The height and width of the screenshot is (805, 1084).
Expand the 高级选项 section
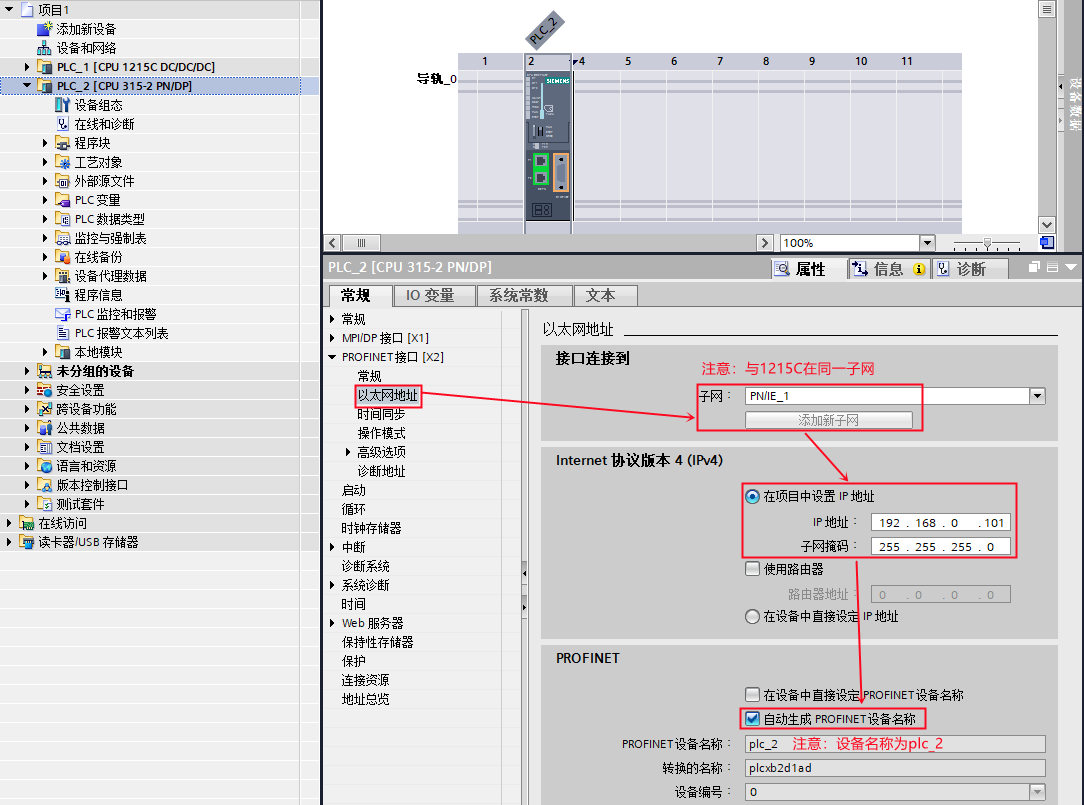click(348, 452)
